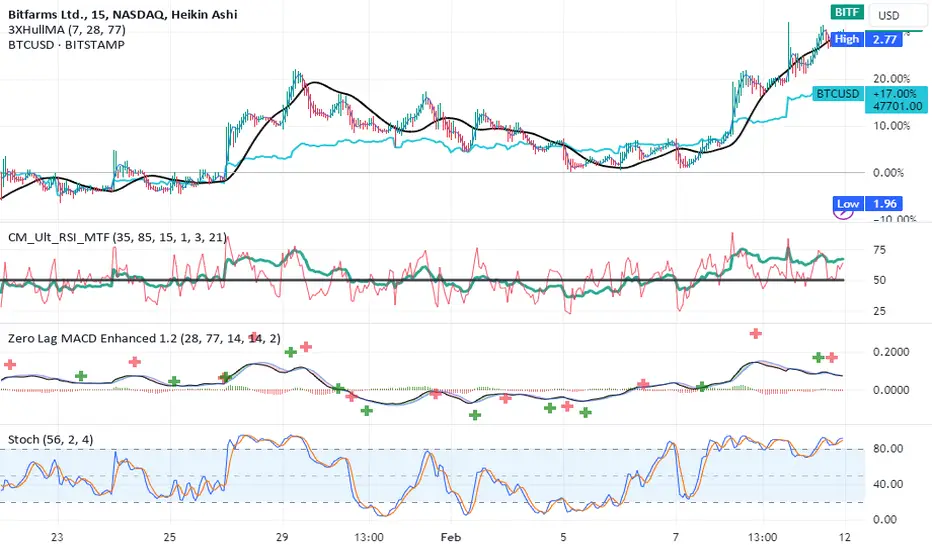Image resolution: width=932 pixels, height=550 pixels.
Task: Click the date label 12 on time axis
Action: [x=845, y=537]
